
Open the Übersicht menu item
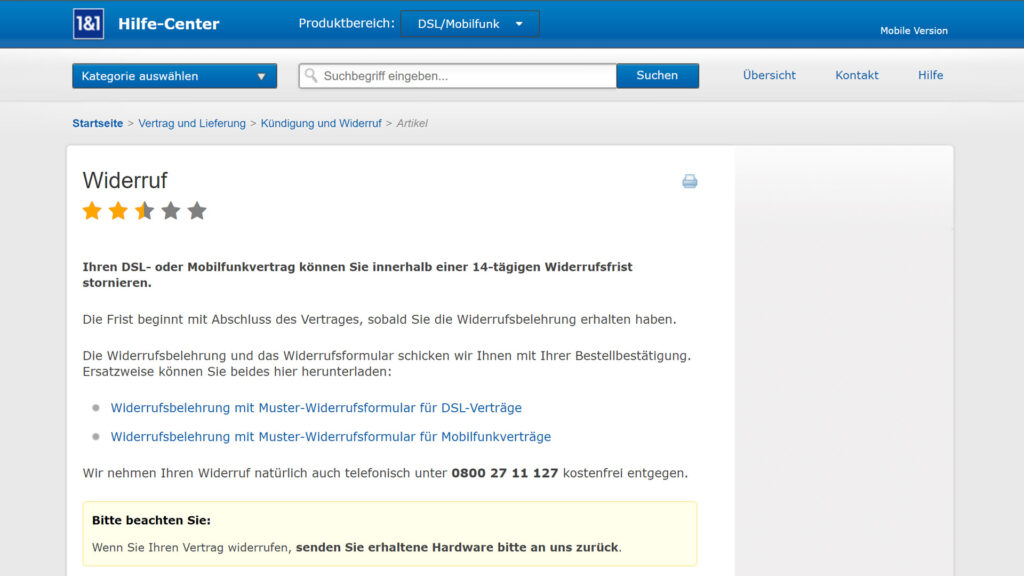[x=769, y=75]
